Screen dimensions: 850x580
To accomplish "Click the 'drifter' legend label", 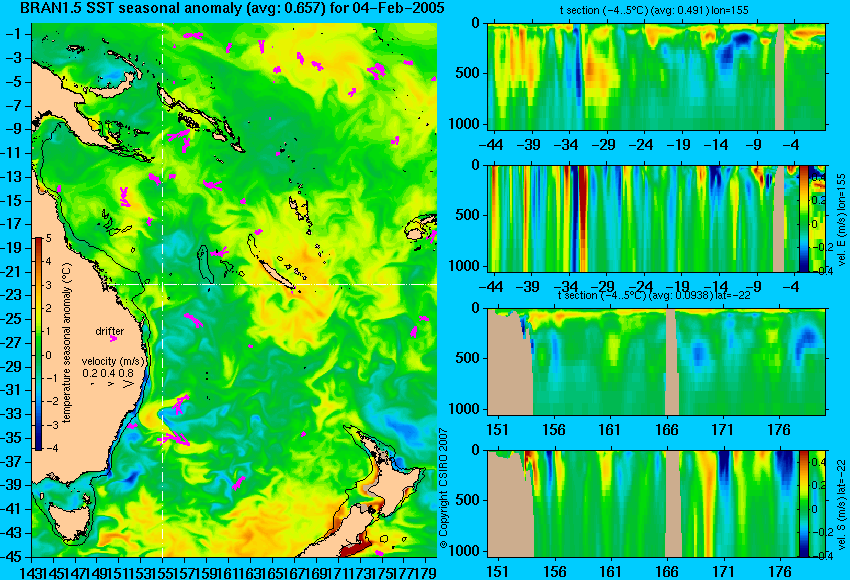I will click(110, 331).
